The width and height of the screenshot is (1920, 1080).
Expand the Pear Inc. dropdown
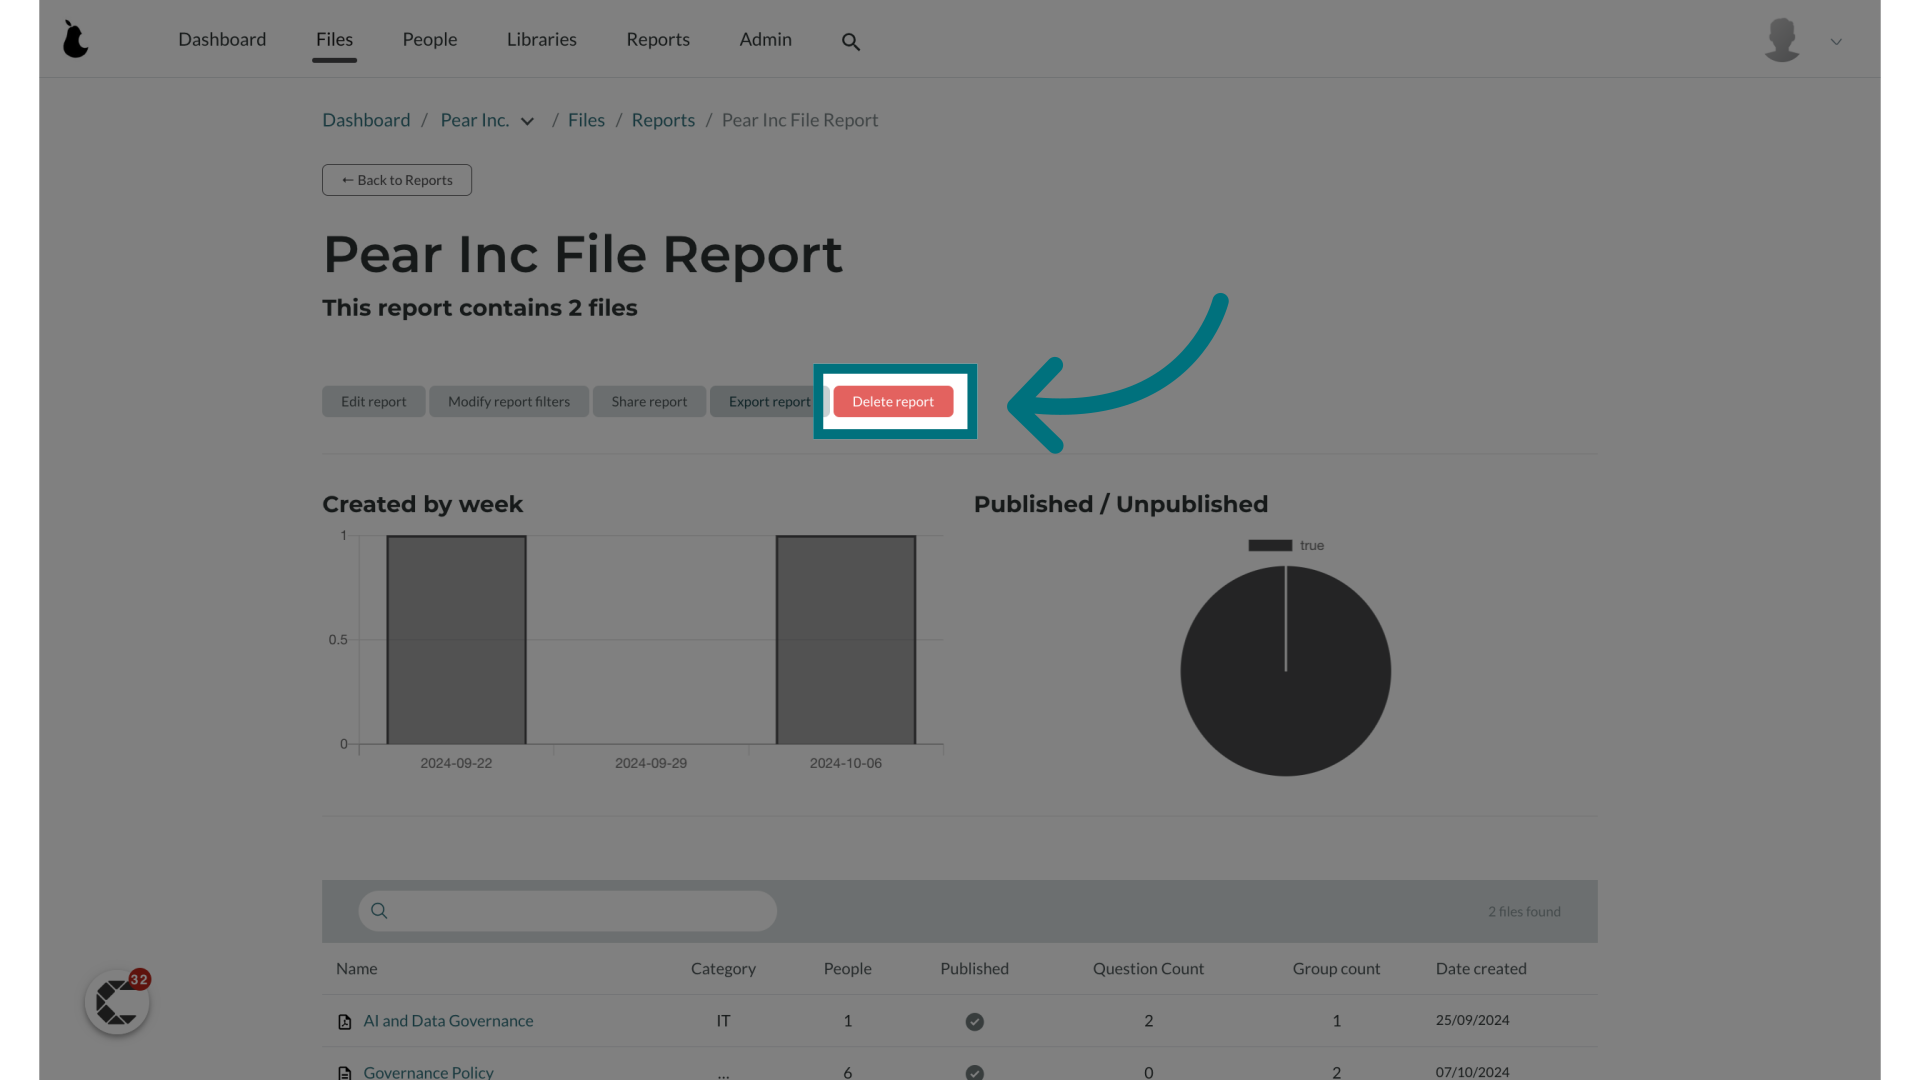pyautogui.click(x=527, y=120)
